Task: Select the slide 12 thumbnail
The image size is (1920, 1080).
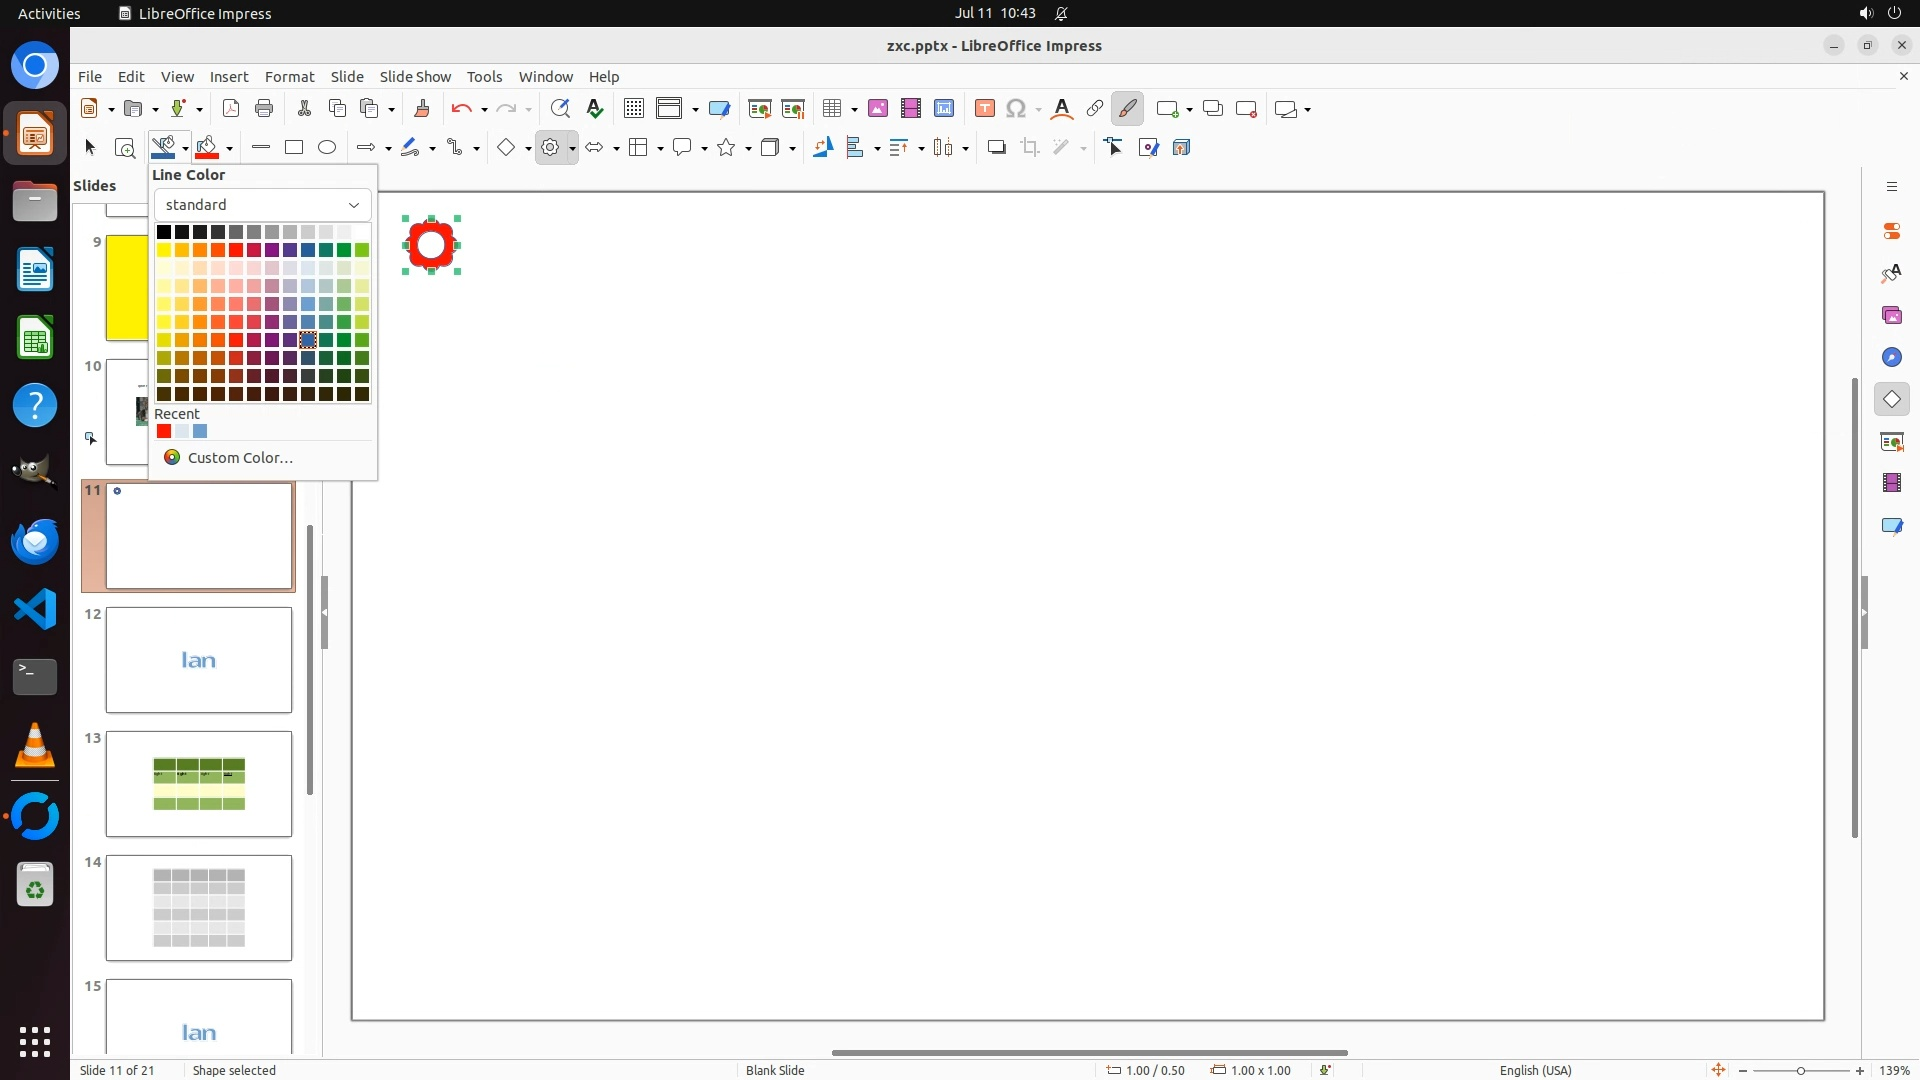Action: click(199, 660)
